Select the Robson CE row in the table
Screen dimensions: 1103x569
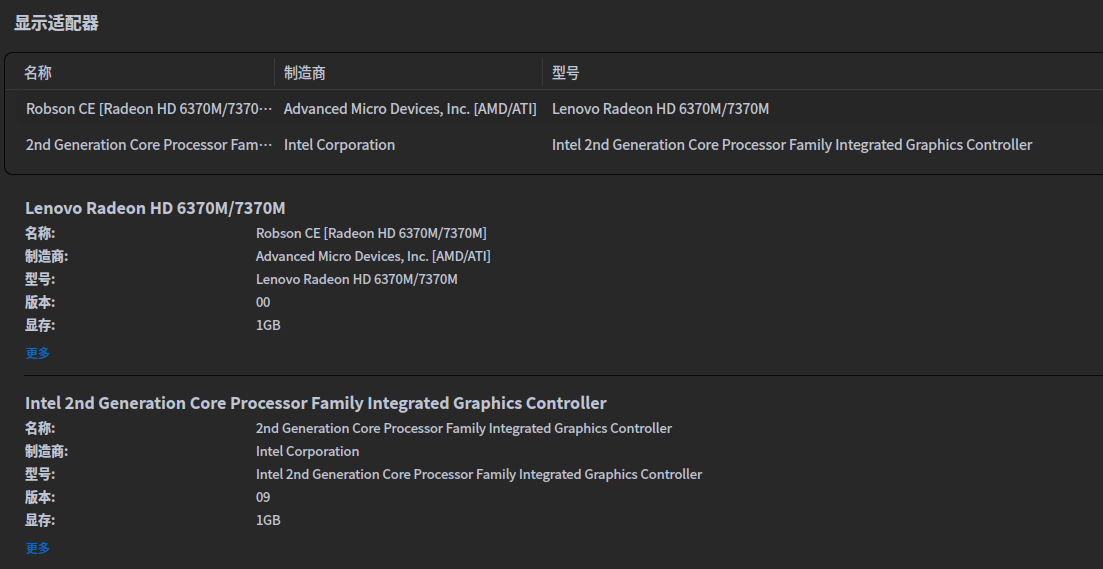click(x=148, y=109)
